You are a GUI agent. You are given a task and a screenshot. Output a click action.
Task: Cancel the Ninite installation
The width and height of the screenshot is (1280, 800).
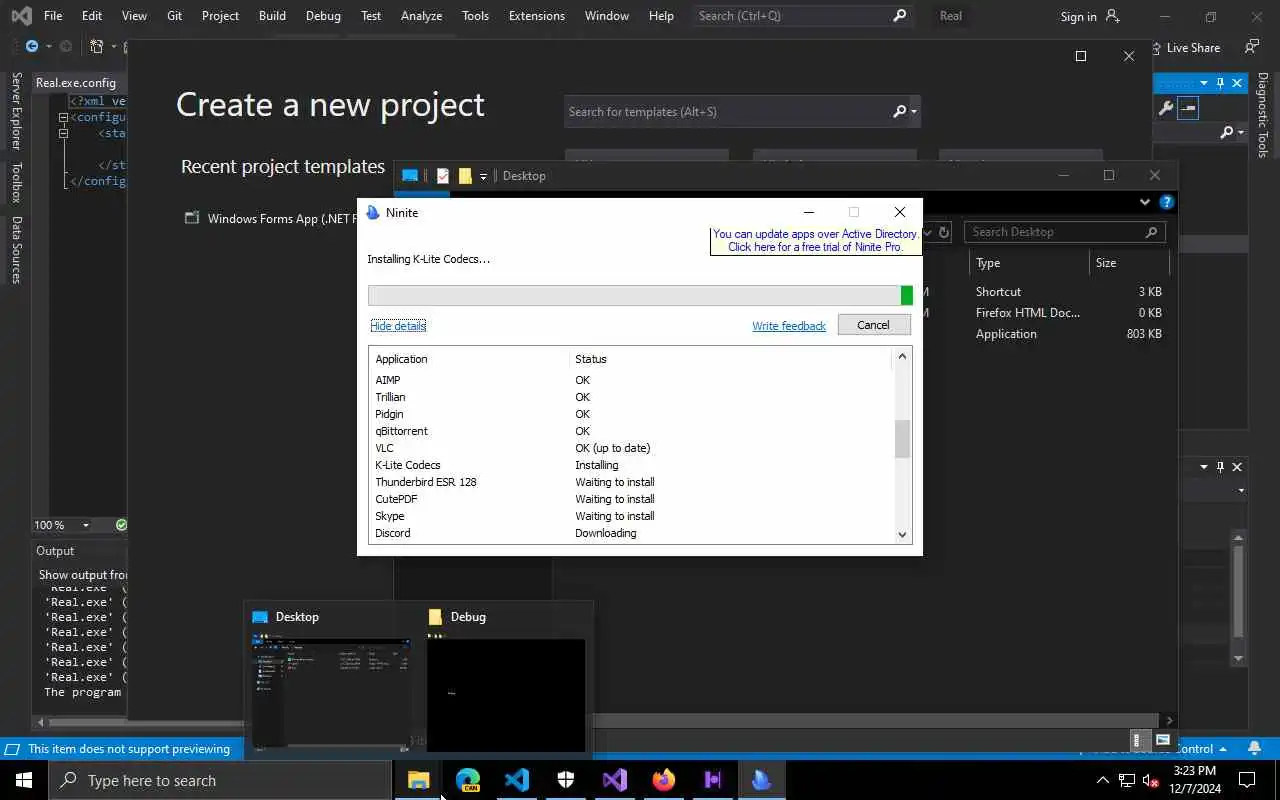(873, 325)
